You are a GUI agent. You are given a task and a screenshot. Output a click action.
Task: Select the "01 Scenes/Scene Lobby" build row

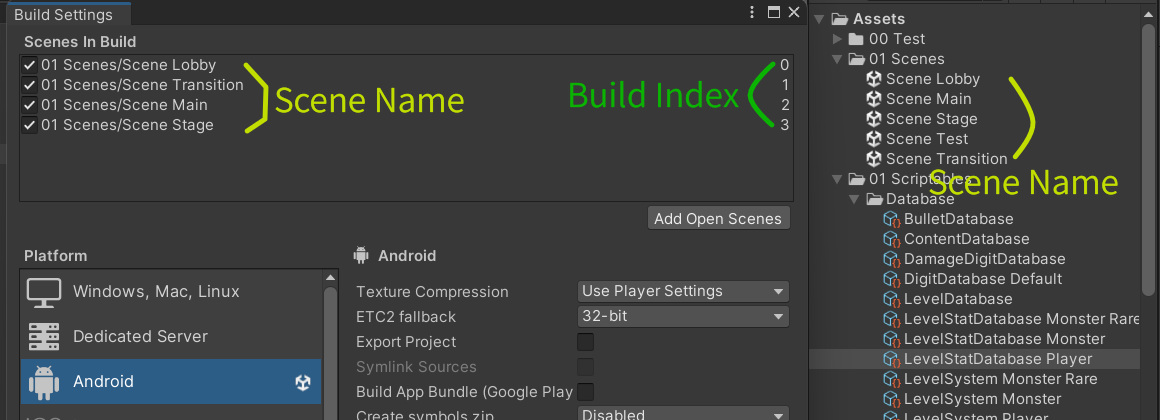coord(406,65)
